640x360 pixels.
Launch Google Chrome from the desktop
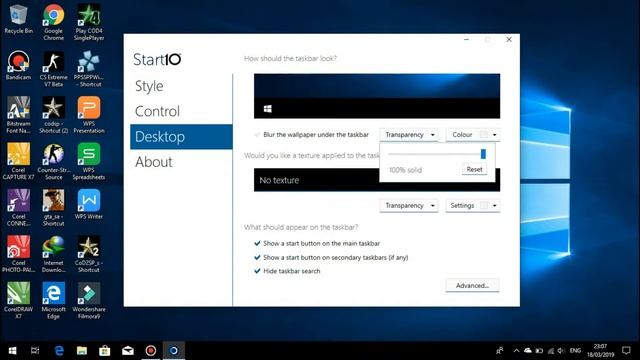pos(53,22)
